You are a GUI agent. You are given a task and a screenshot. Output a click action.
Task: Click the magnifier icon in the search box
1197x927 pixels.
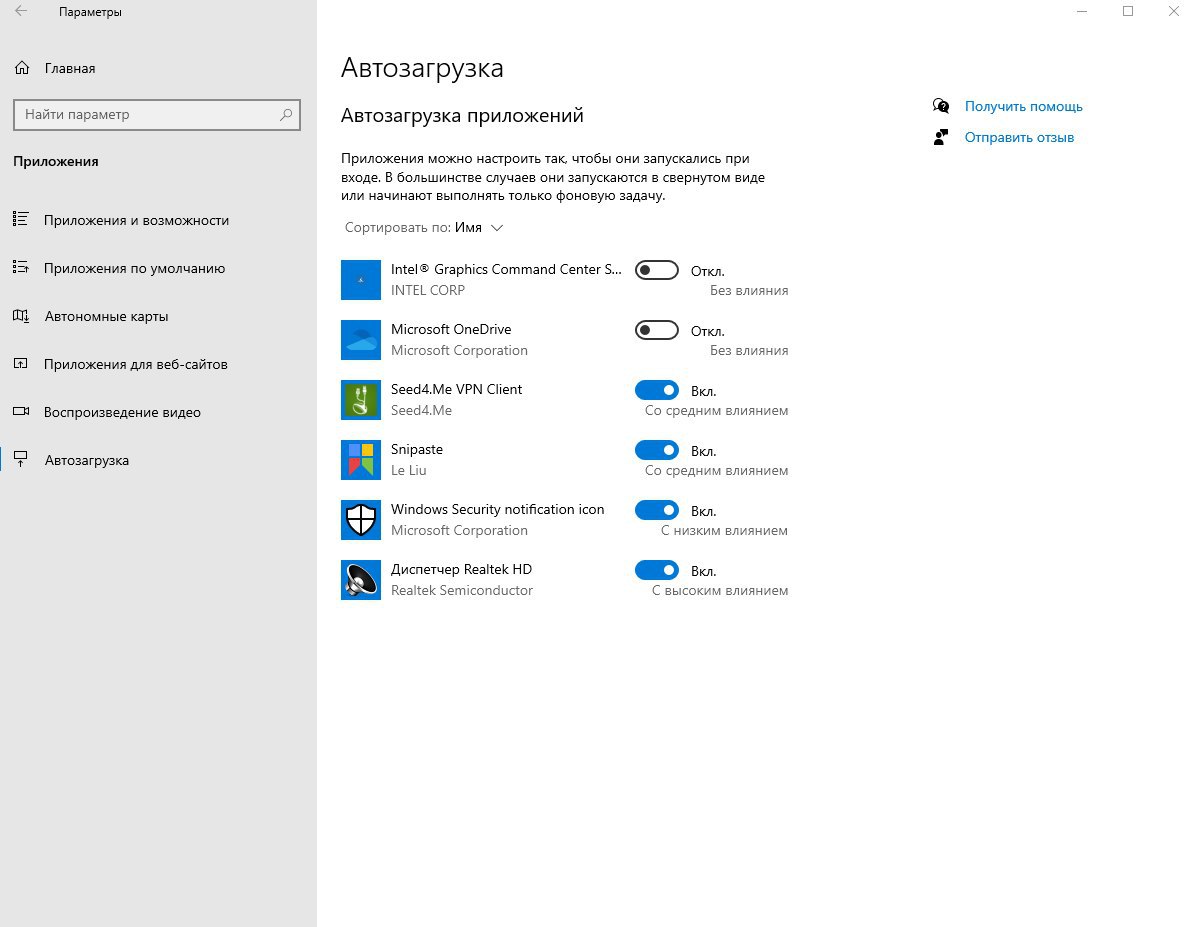pyautogui.click(x=286, y=115)
